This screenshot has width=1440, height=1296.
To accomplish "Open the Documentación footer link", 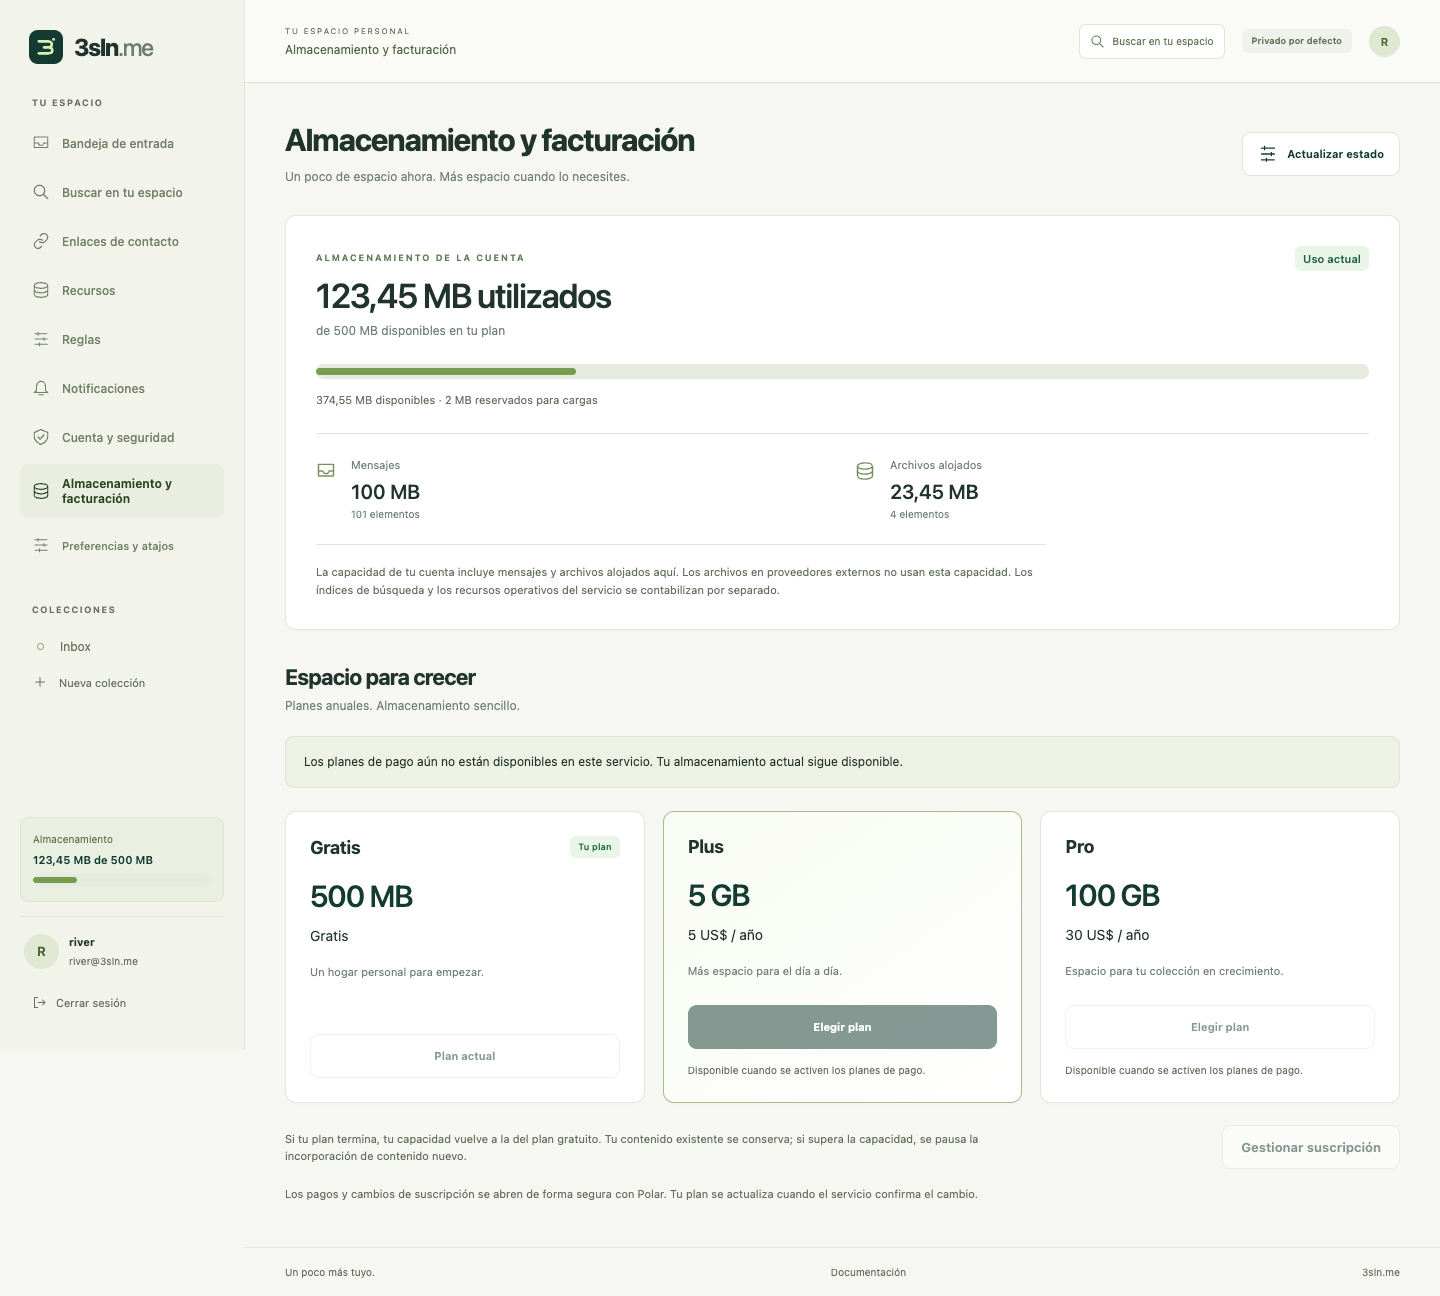I will pyautogui.click(x=868, y=1272).
